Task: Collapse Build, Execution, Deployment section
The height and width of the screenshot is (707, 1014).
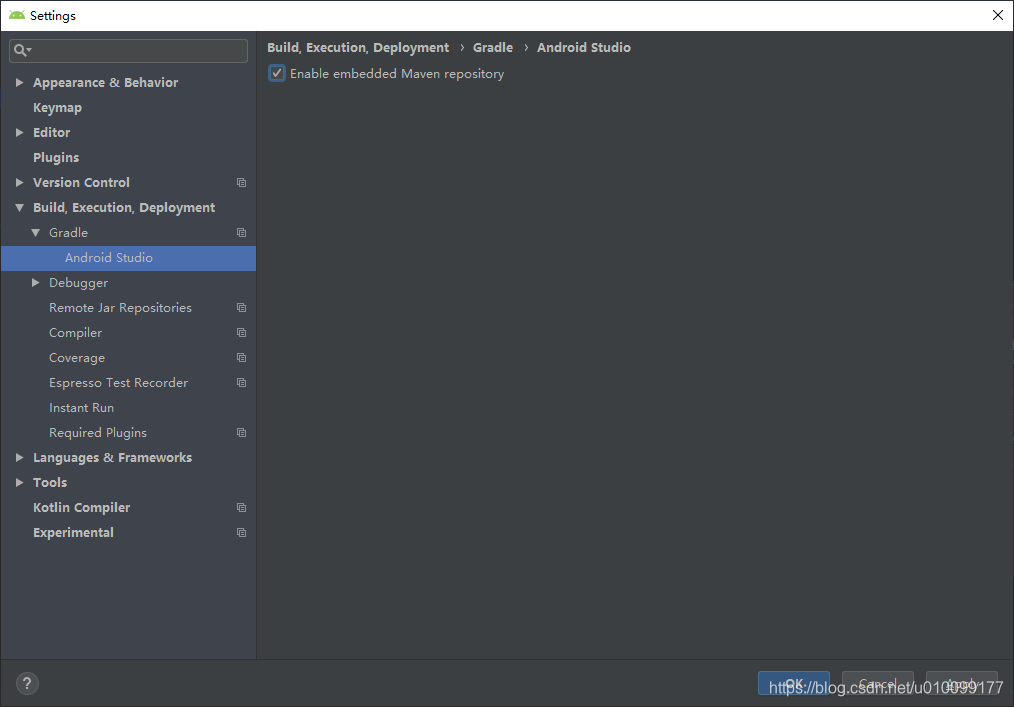Action: (x=19, y=207)
